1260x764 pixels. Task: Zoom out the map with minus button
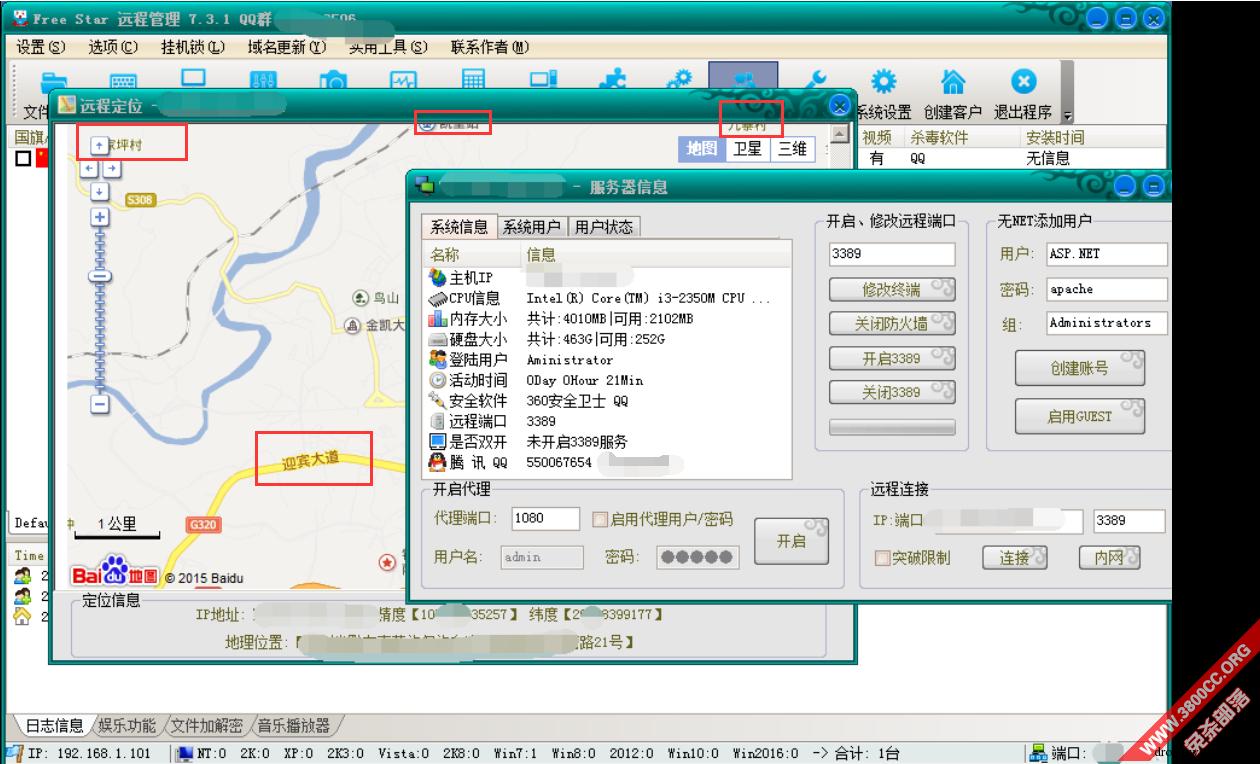[99, 404]
